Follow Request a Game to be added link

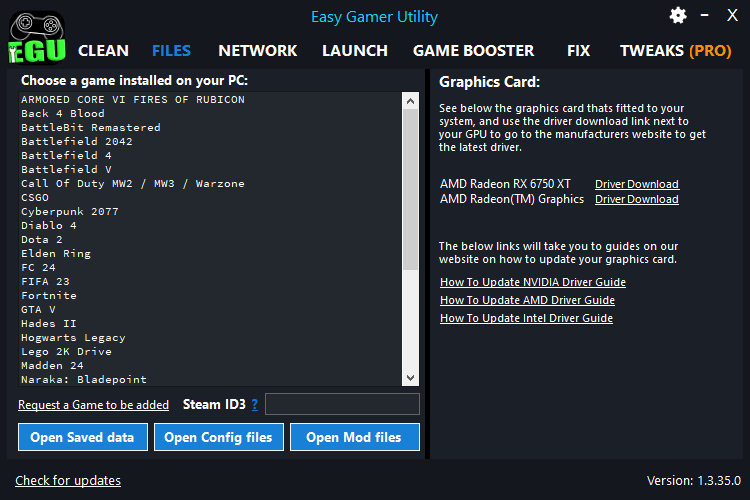tap(93, 405)
